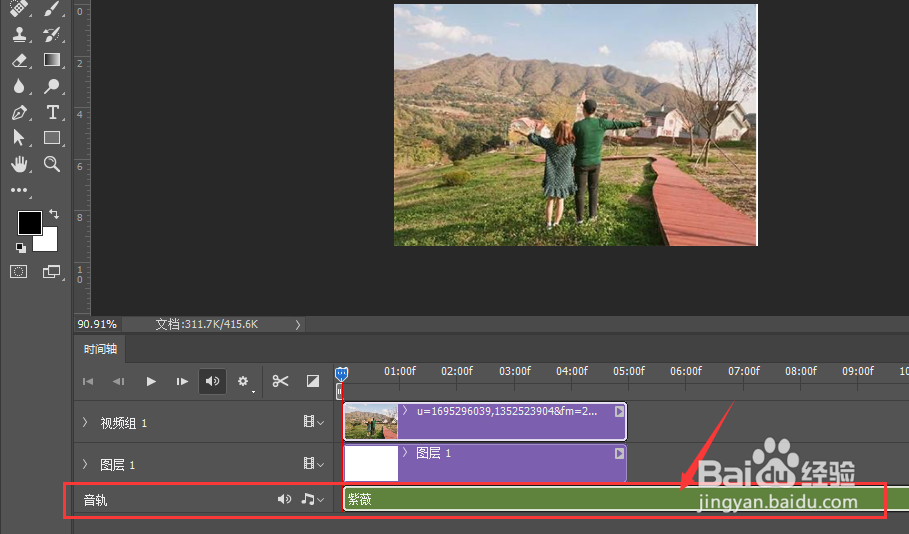Select the Healing Brush tool

[19, 8]
